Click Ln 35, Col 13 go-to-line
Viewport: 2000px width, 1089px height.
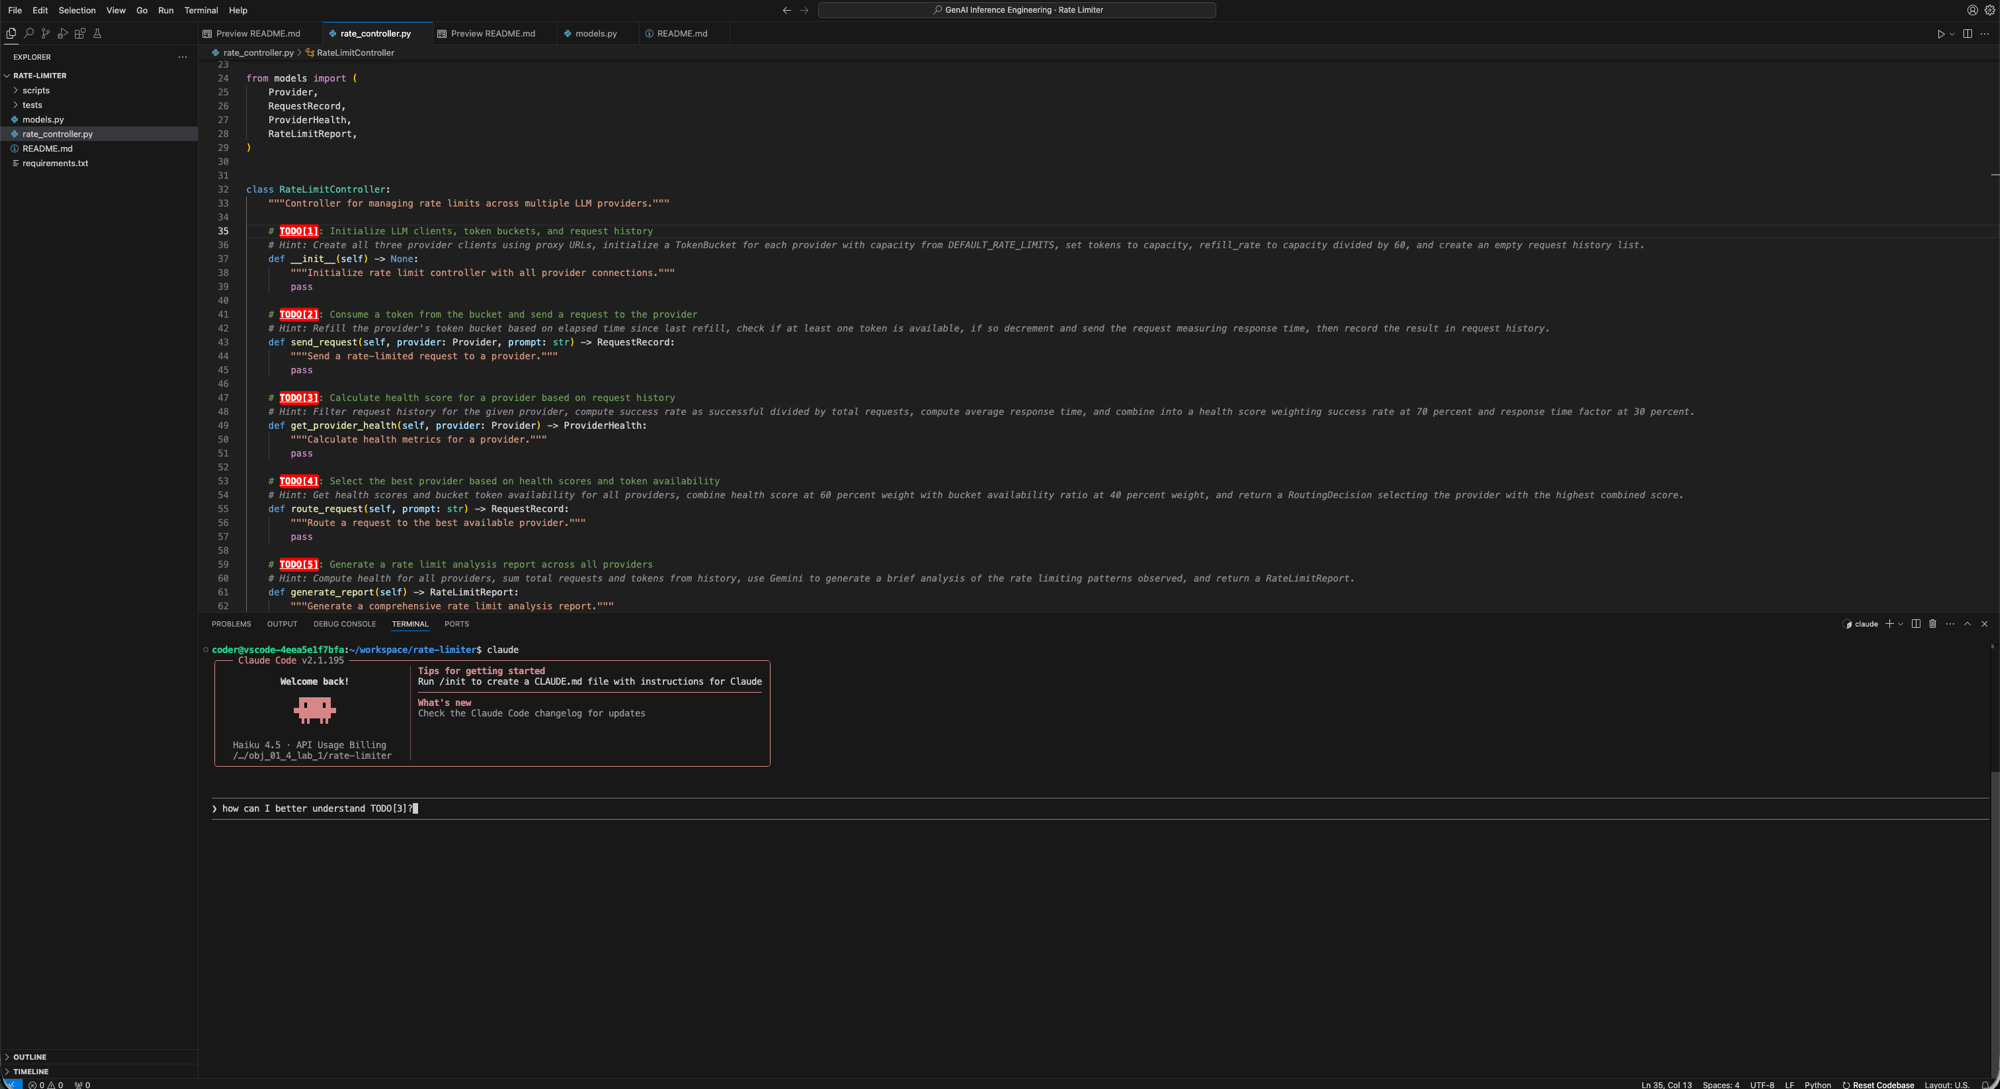[x=1666, y=1084]
